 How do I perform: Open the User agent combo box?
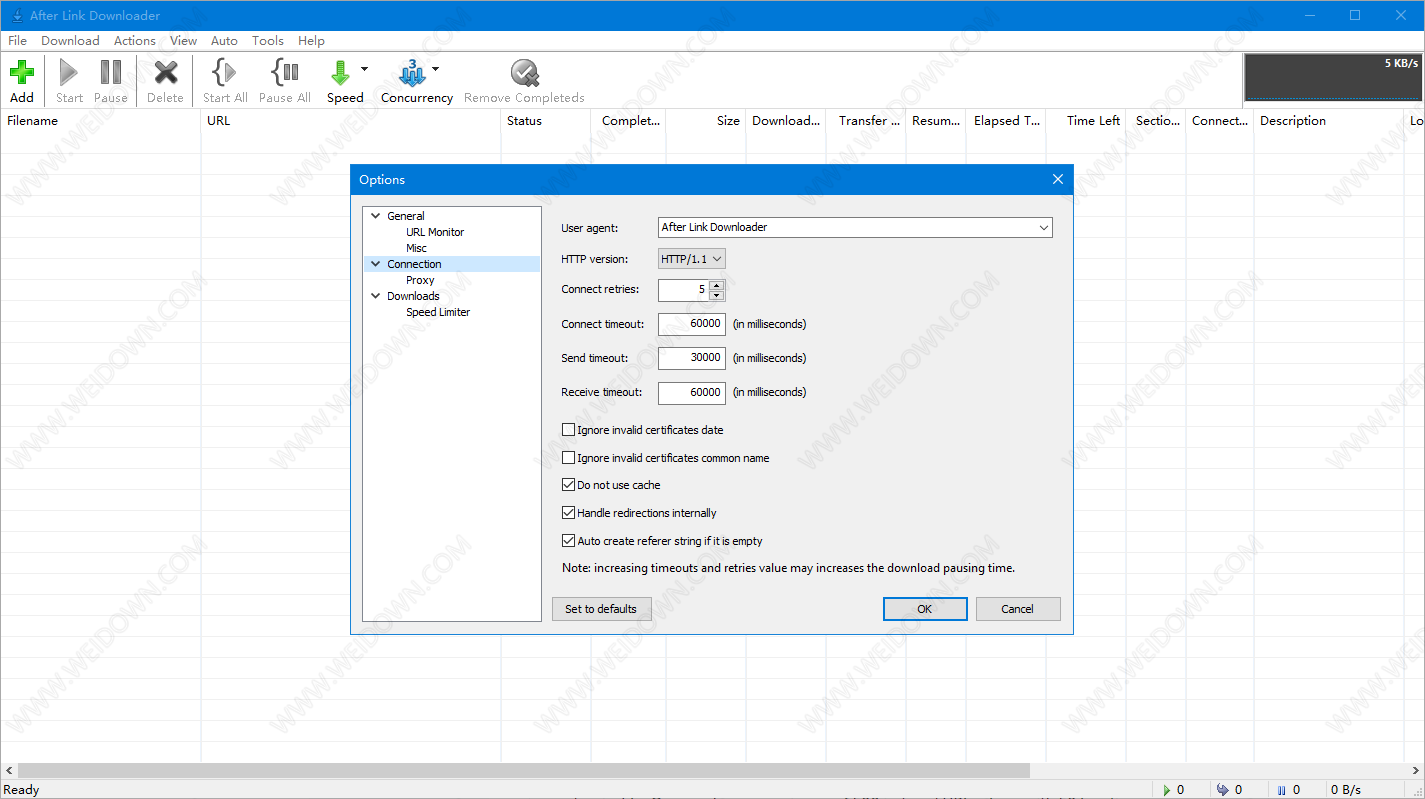click(855, 228)
